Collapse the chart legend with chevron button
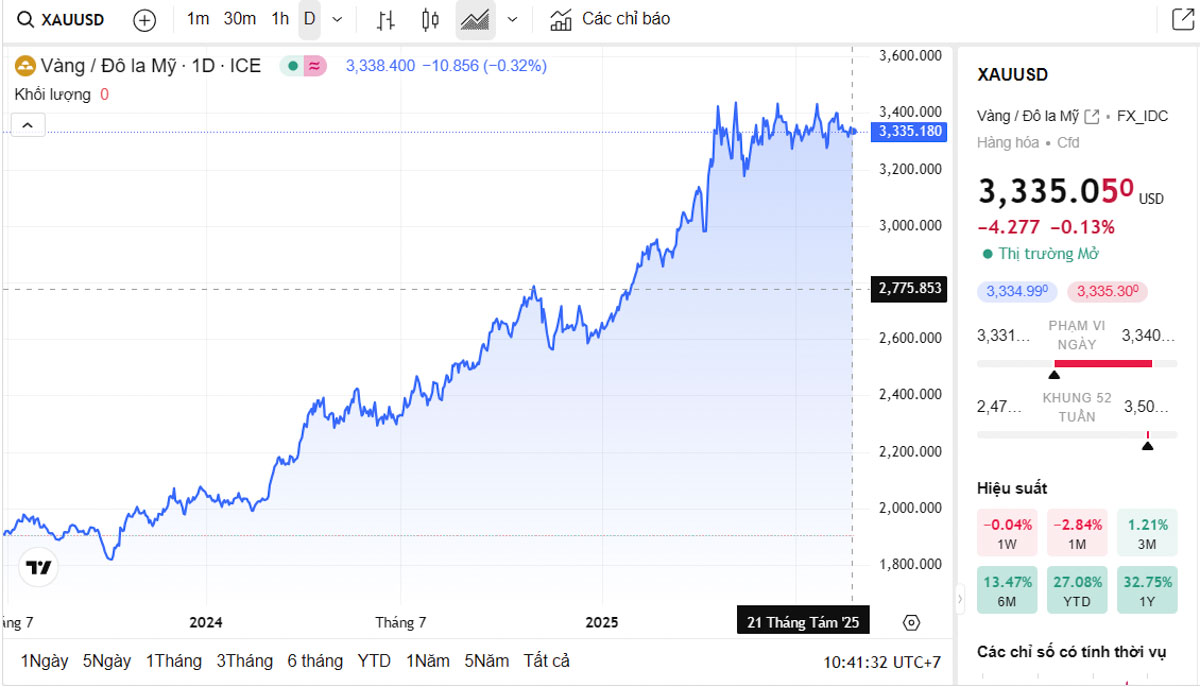 28,125
